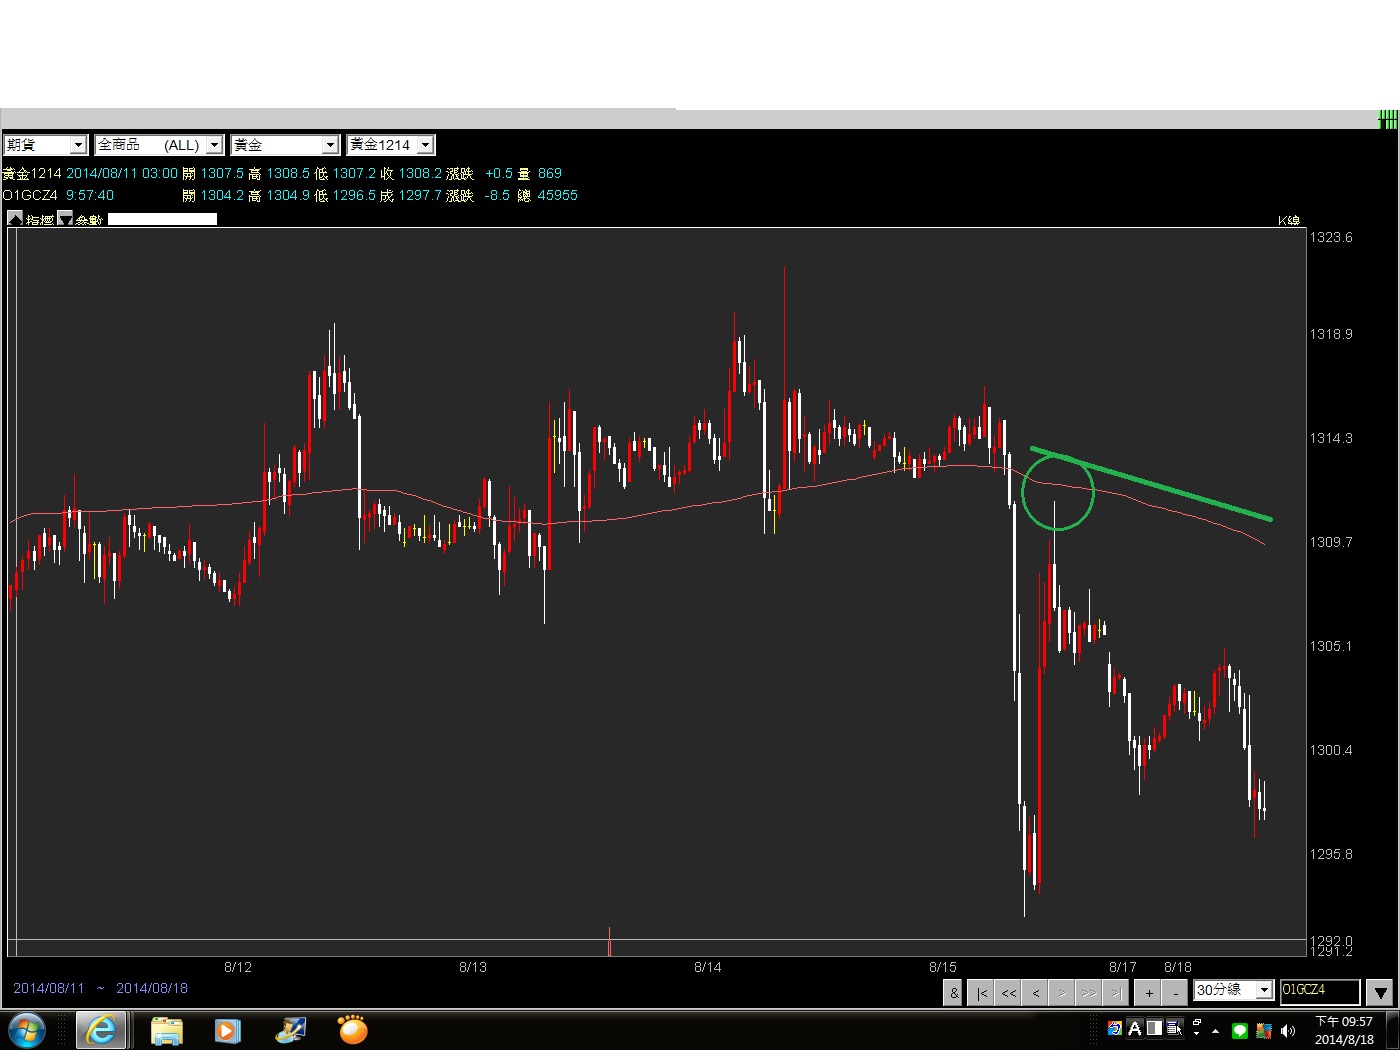Open the 黃金 product dropdown
The width and height of the screenshot is (1400, 1050).
(x=285, y=145)
